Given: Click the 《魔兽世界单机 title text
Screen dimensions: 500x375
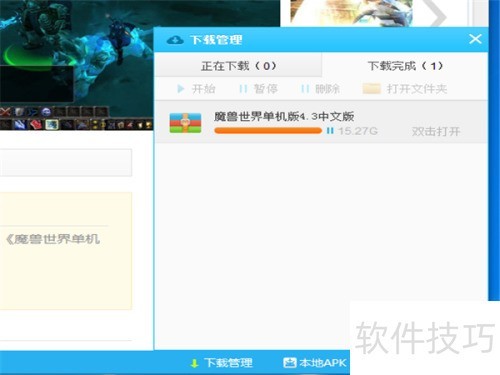Looking at the screenshot, I should coord(53,239).
